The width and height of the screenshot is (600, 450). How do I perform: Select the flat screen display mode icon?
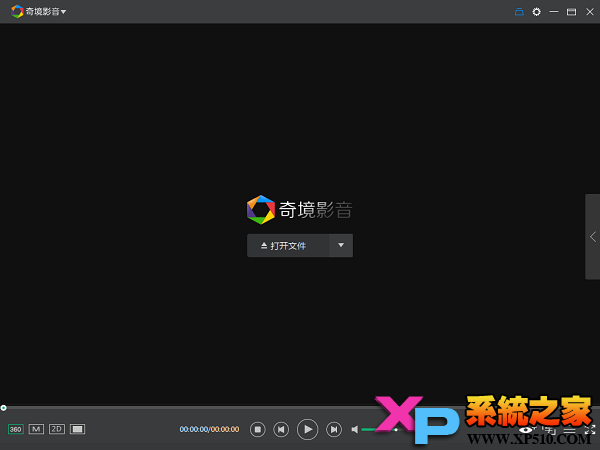click(77, 429)
